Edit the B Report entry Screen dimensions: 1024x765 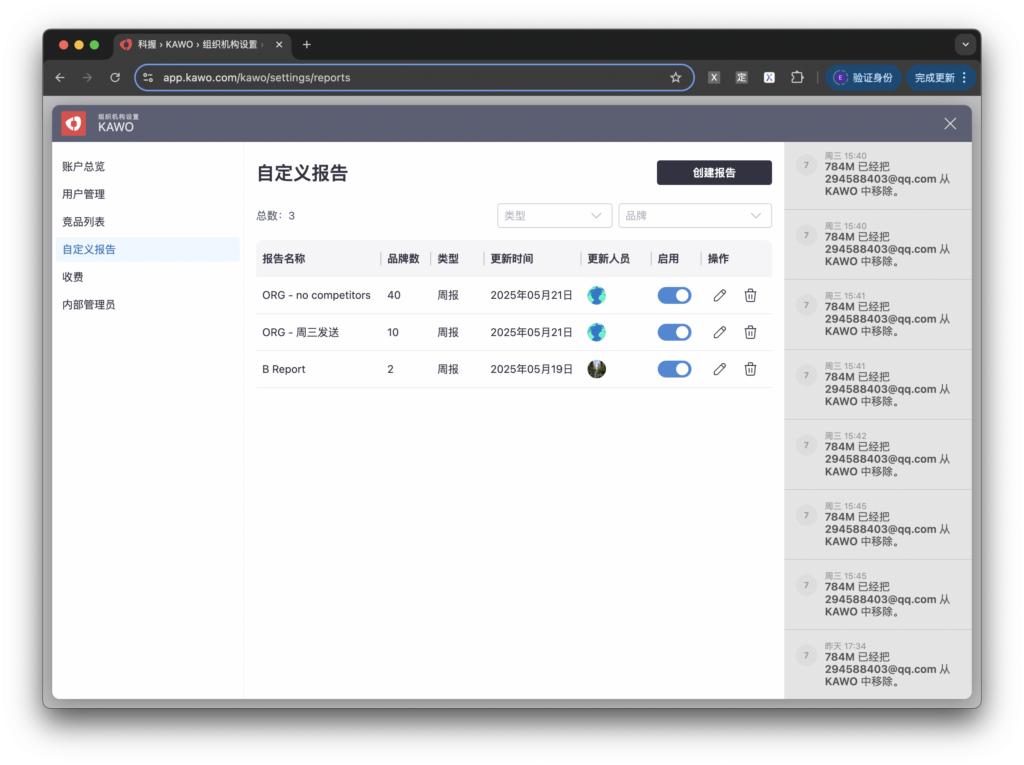[x=719, y=369]
